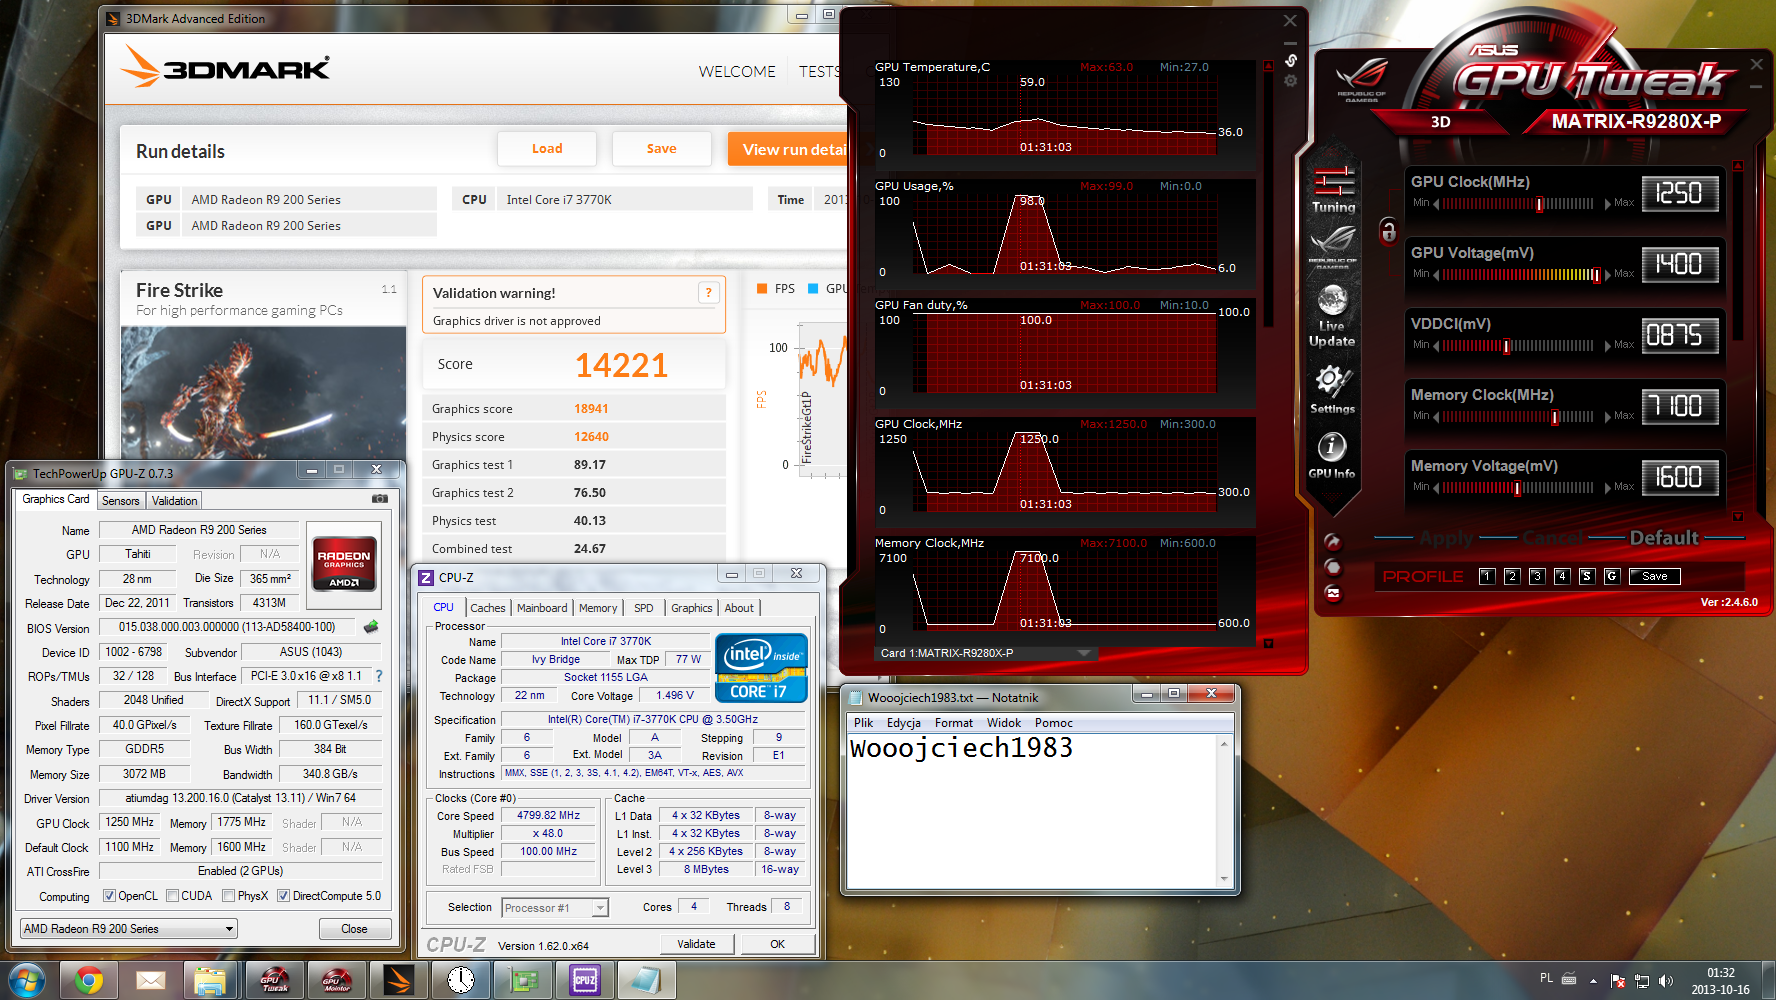This screenshot has height=1000, width=1776.
Task: Toggle the OpenCL checkbox
Action: tap(110, 896)
